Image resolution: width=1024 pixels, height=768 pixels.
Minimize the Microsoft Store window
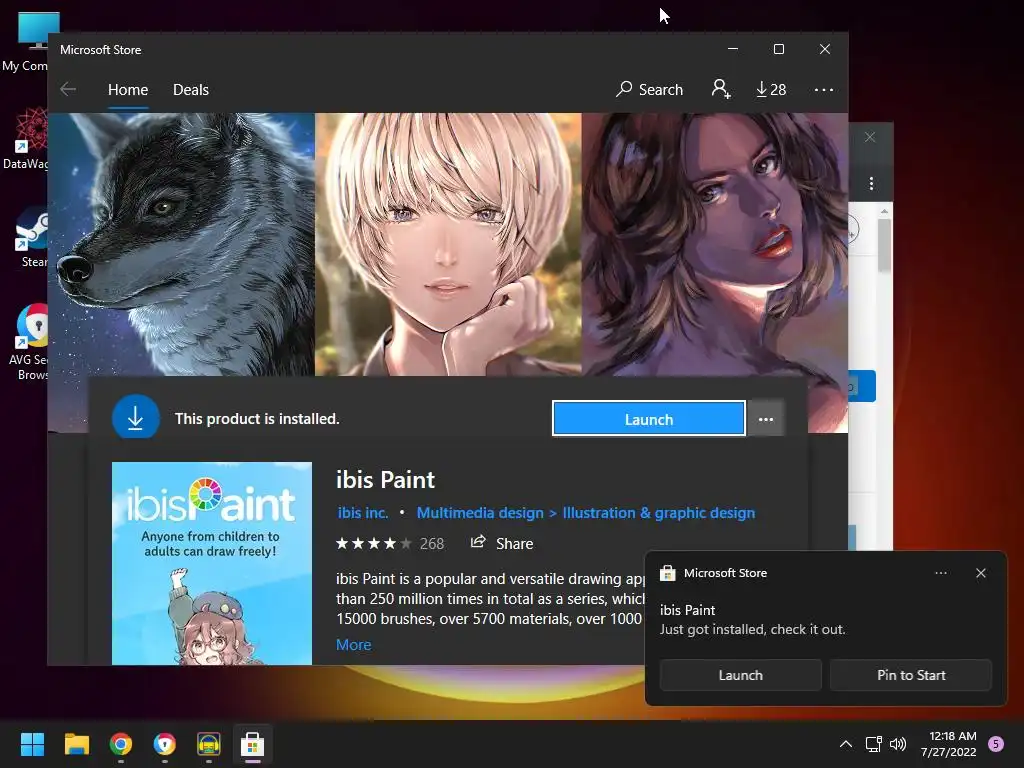pyautogui.click(x=733, y=49)
